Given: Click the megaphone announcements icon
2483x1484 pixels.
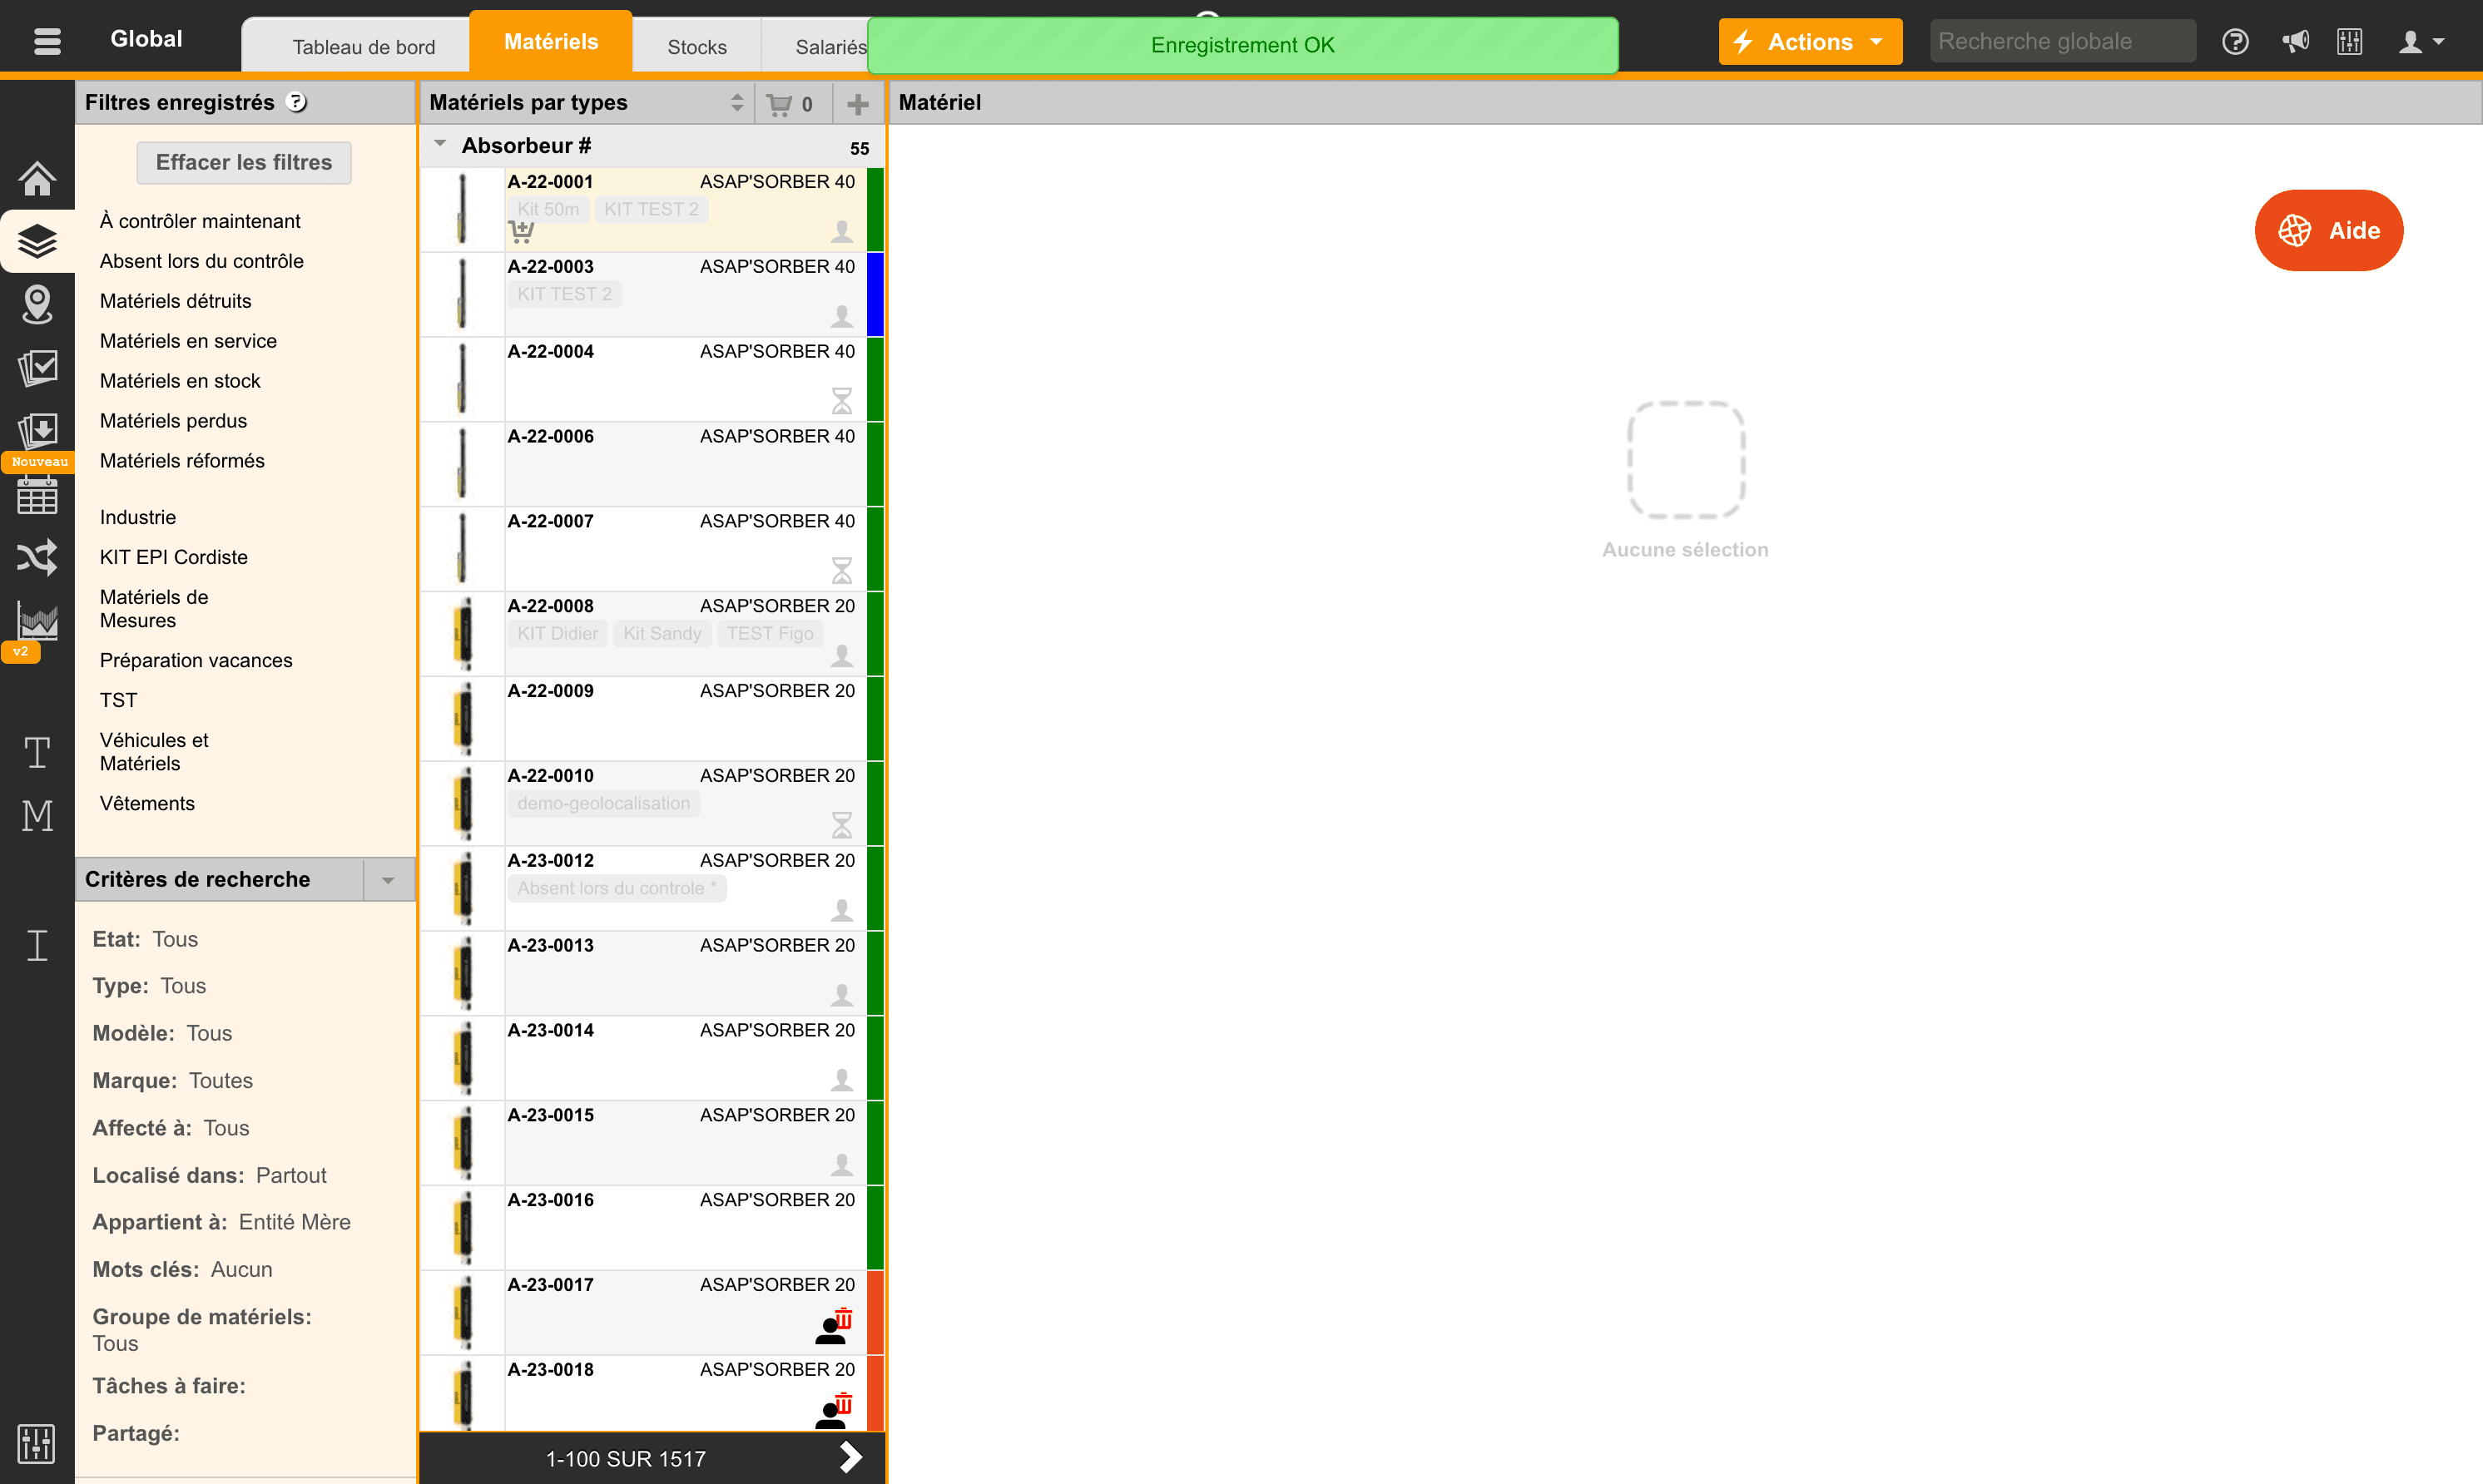Looking at the screenshot, I should 2295,41.
